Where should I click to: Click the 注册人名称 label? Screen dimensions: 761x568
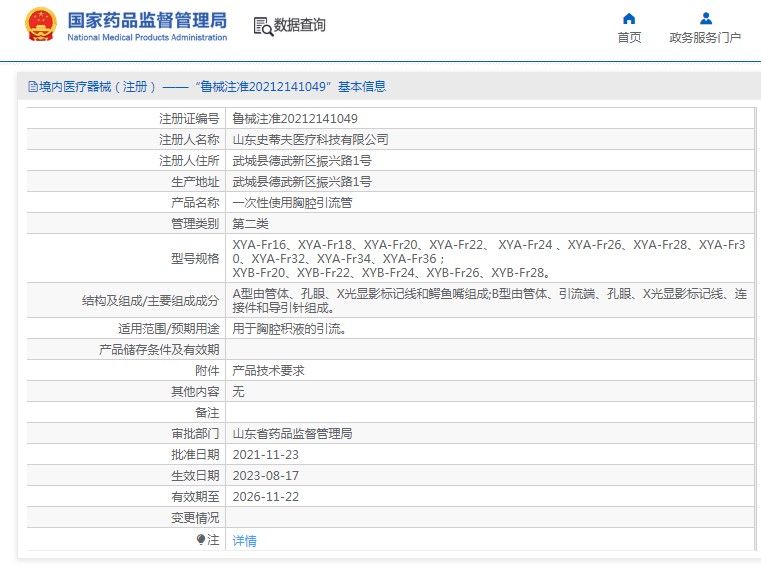[x=189, y=140]
